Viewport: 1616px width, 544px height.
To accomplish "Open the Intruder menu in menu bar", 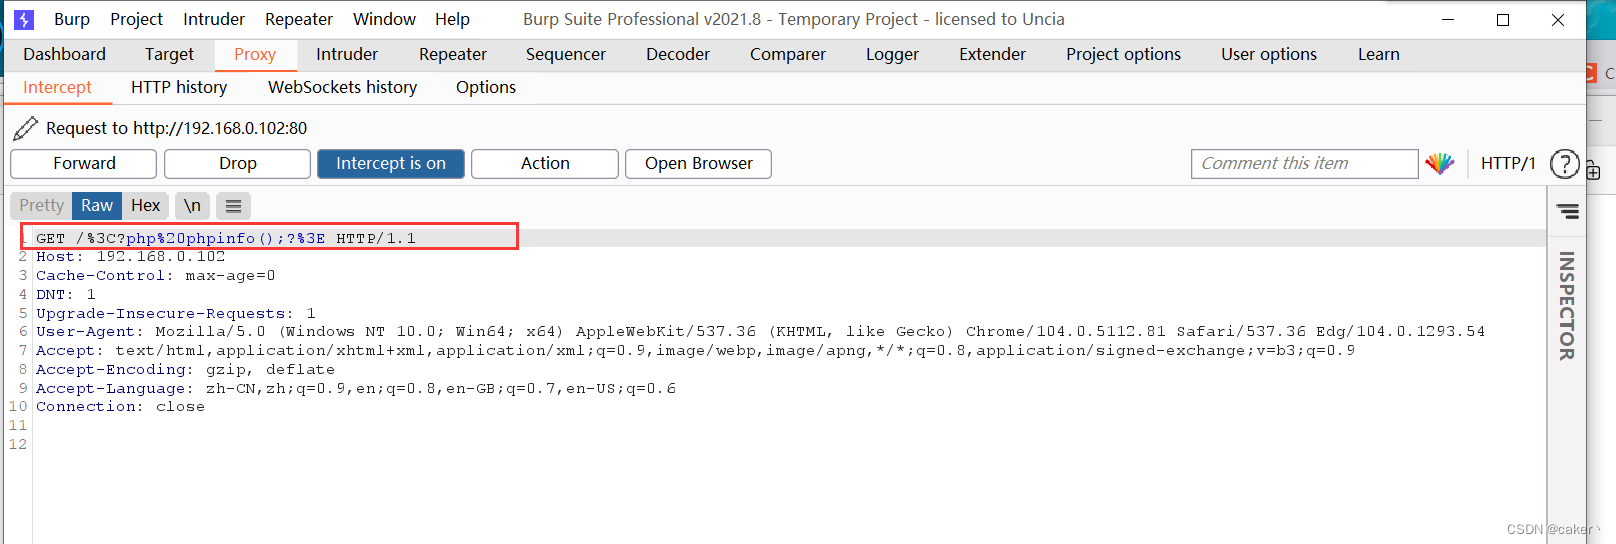I will (214, 19).
